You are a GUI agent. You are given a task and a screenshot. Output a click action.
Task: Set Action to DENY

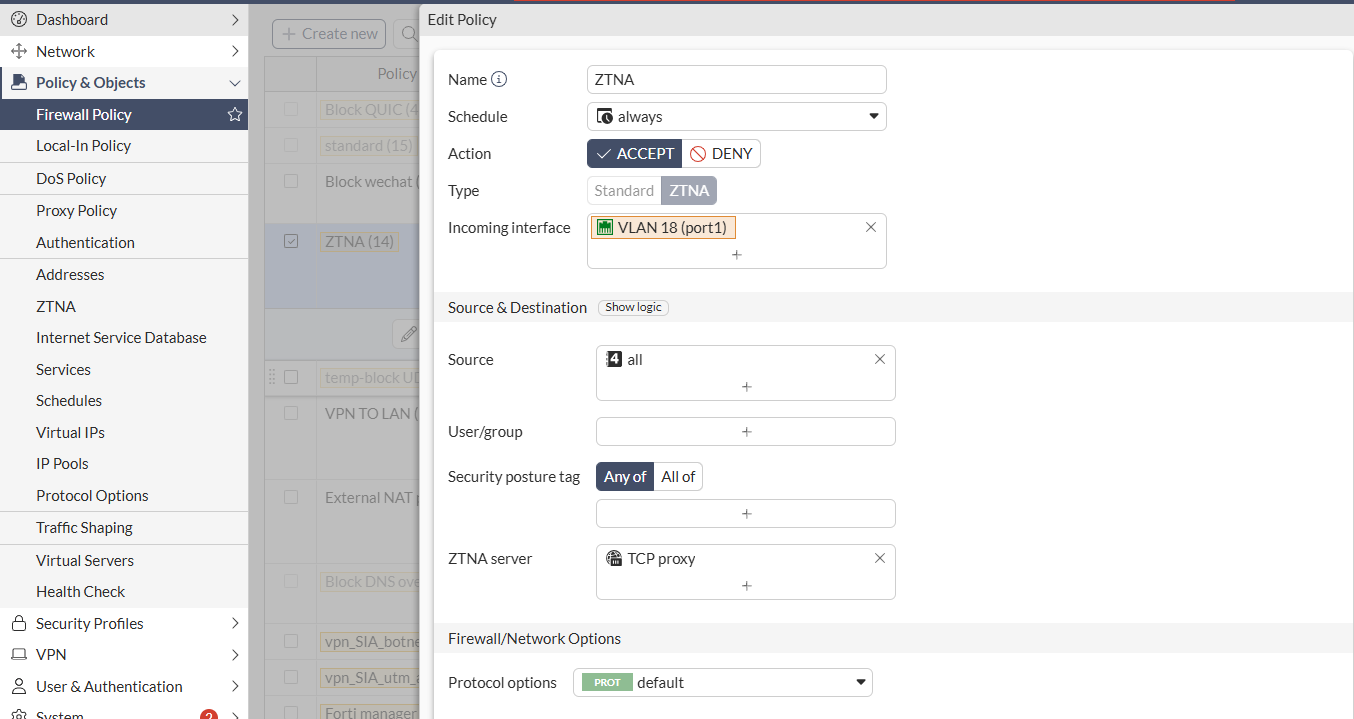pyautogui.click(x=721, y=153)
